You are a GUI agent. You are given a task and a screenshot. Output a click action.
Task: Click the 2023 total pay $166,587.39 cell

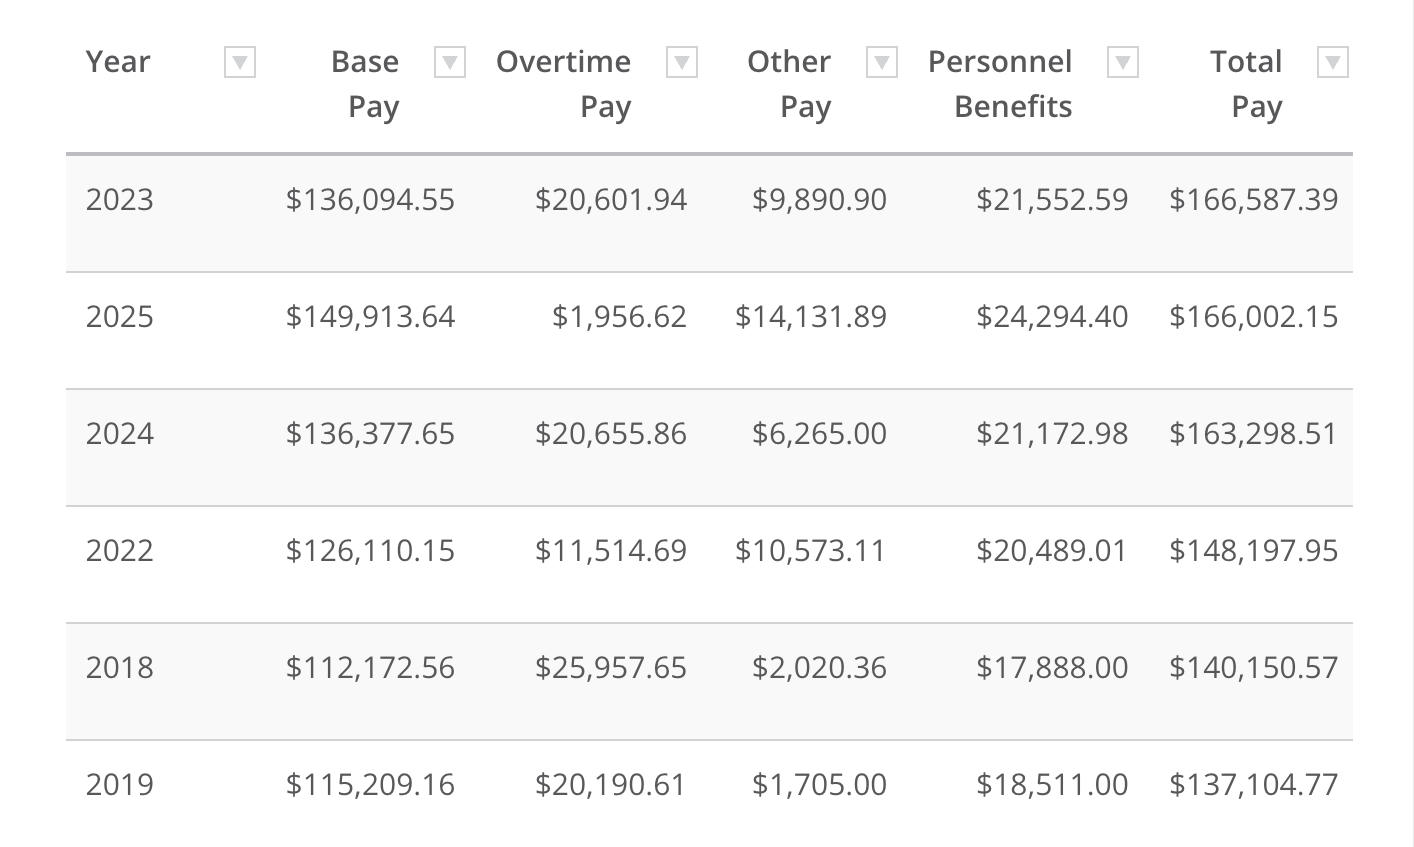tap(1253, 200)
